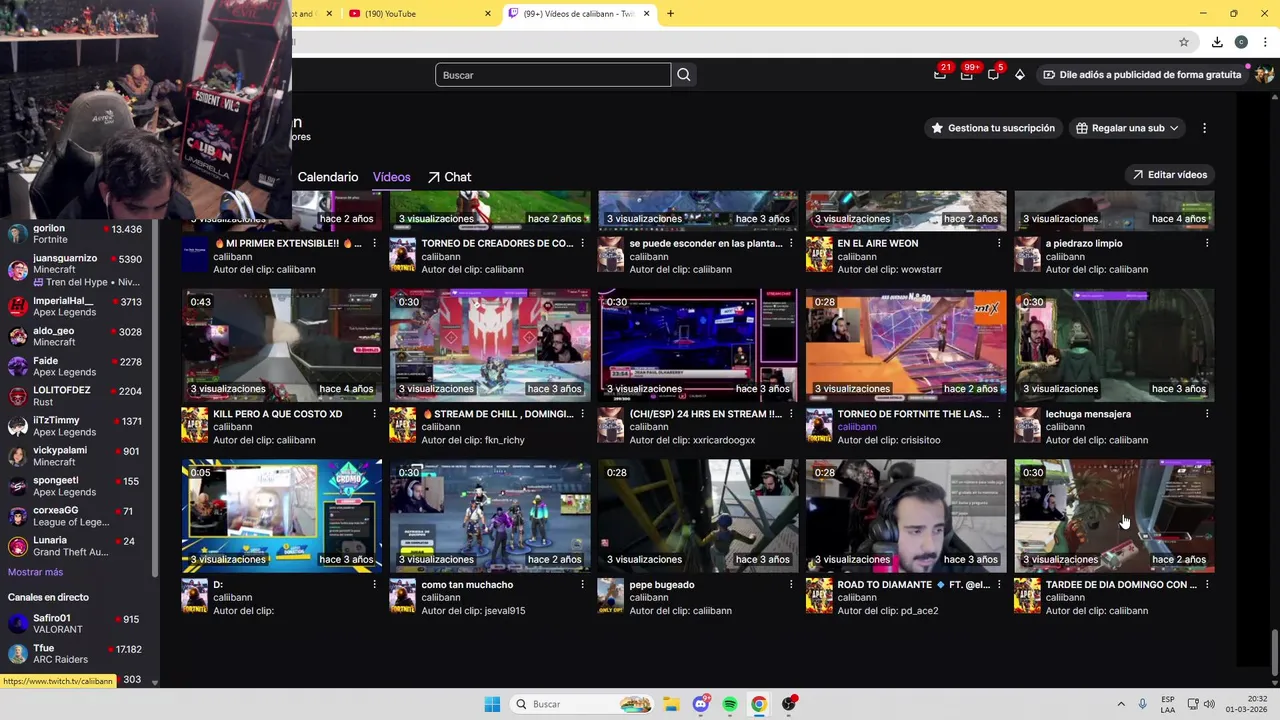Click the search magnifier button
Screen dimensions: 1280x720
(684, 75)
